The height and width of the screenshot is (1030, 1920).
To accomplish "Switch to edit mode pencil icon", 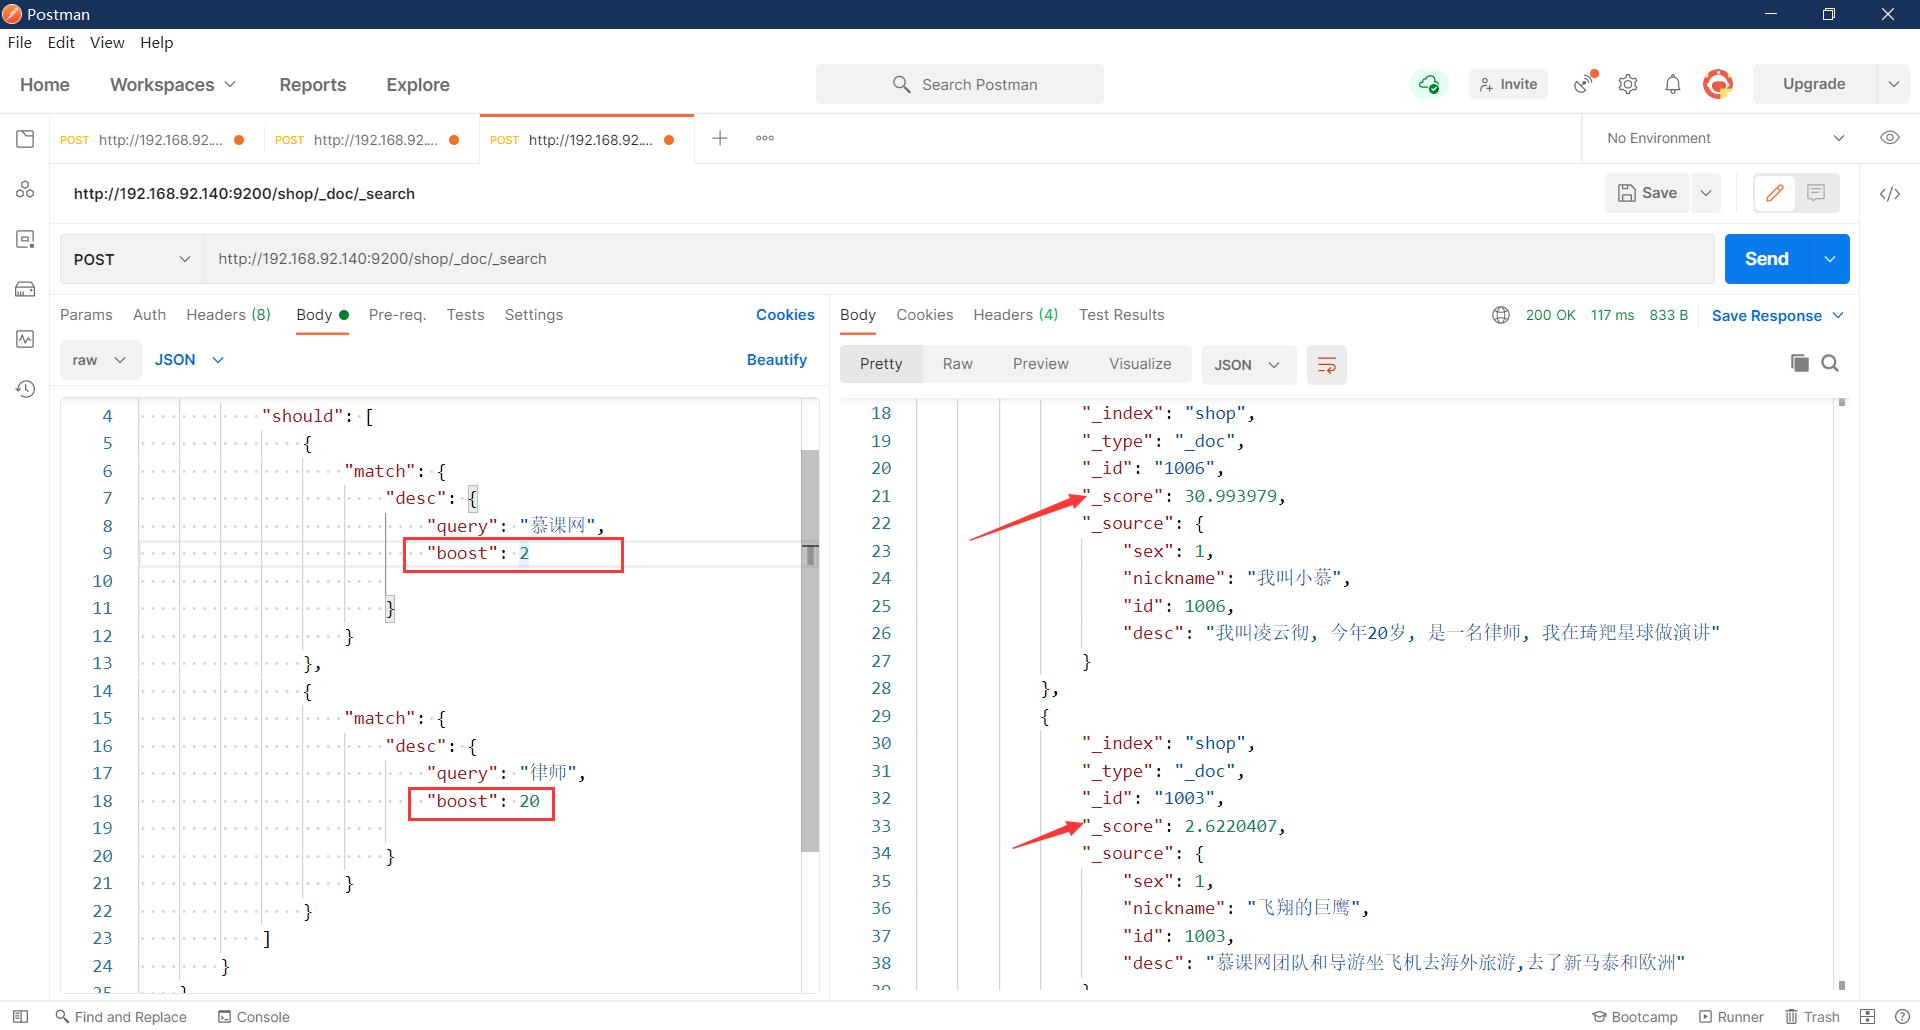I will coord(1775,193).
